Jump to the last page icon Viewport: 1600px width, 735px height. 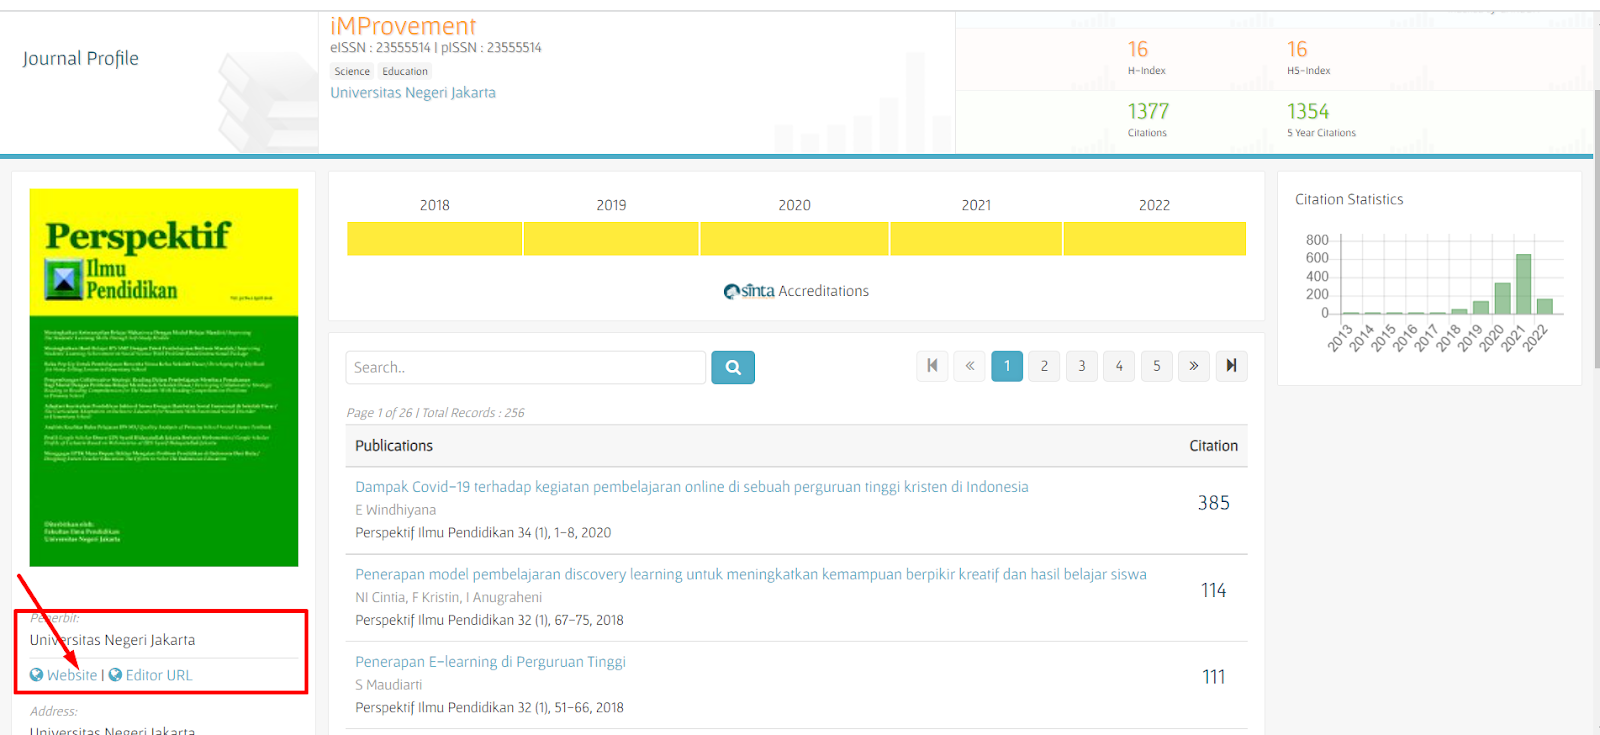coord(1232,366)
